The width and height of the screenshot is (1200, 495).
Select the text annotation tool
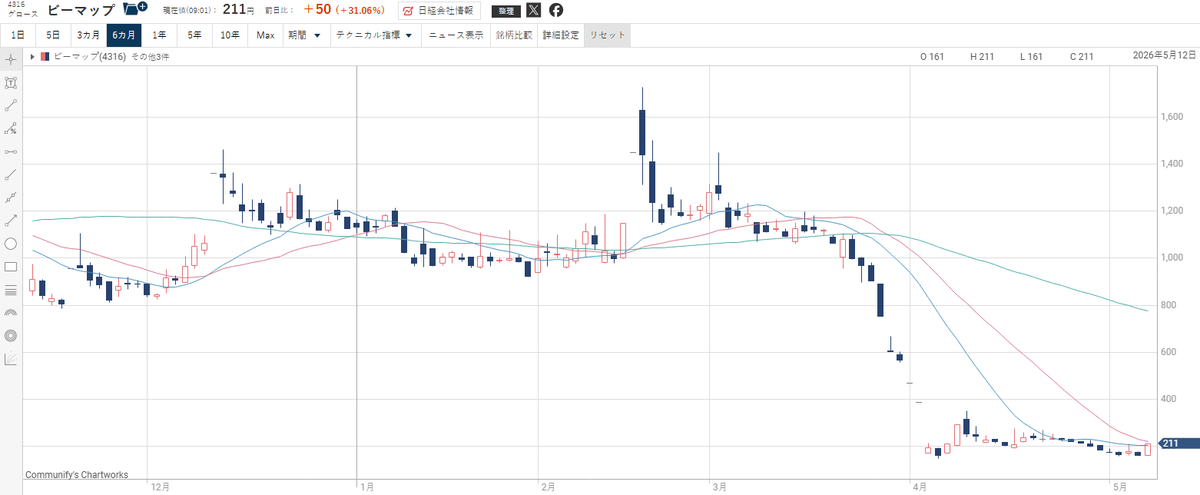[11, 82]
